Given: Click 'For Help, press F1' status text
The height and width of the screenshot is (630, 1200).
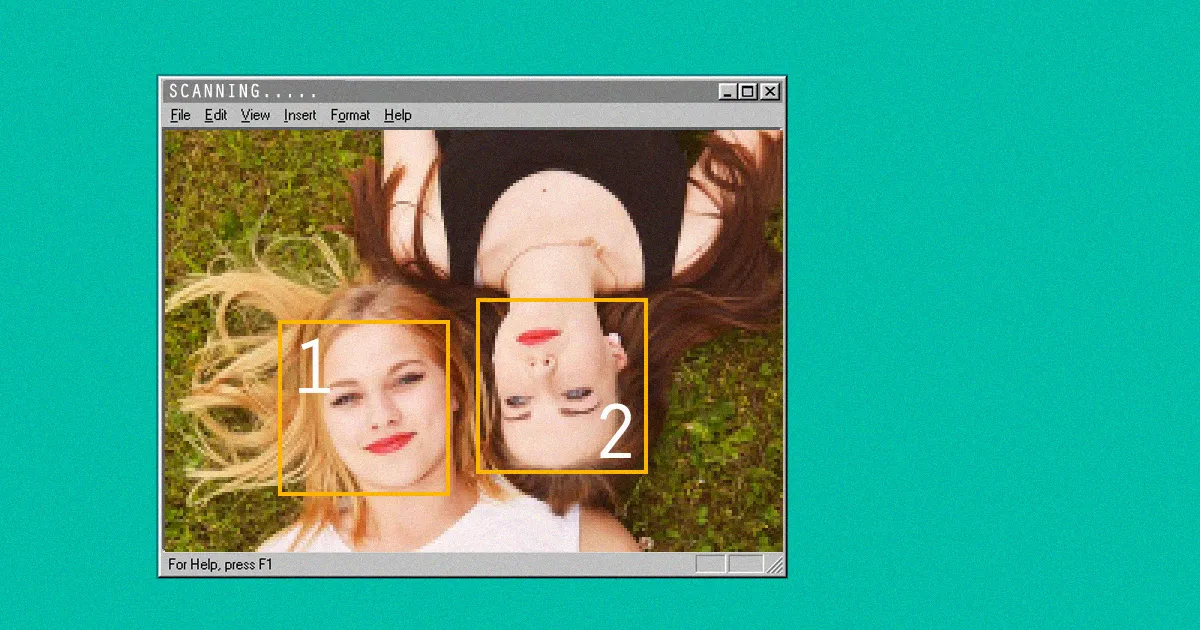Looking at the screenshot, I should pyautogui.click(x=220, y=565).
